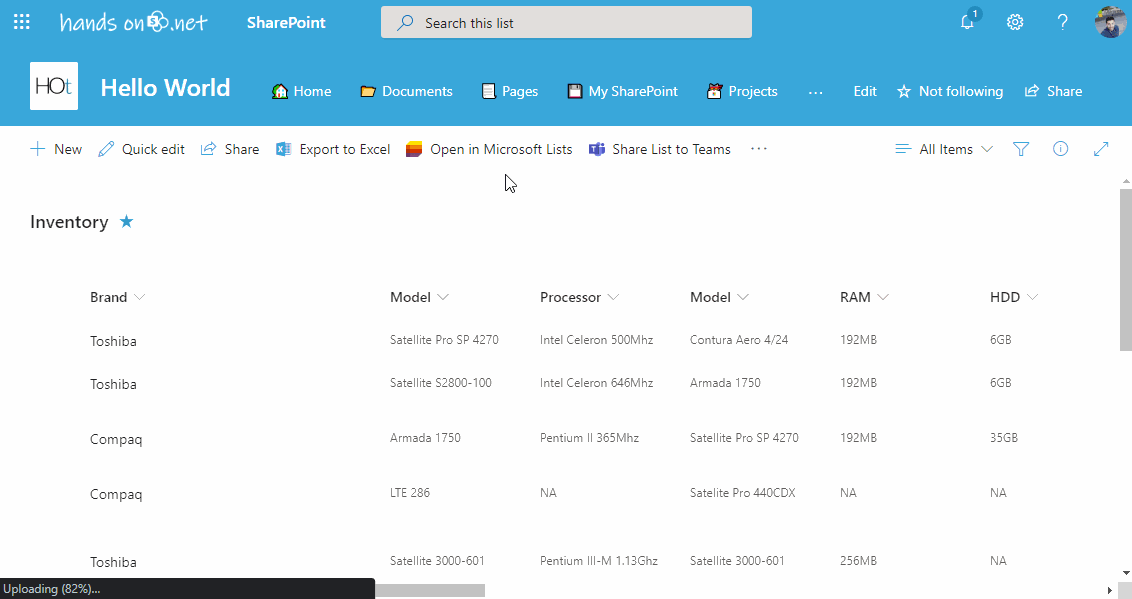Select cell Intel Celeron 646Mhz
The height and width of the screenshot is (599, 1132).
[x=596, y=383]
